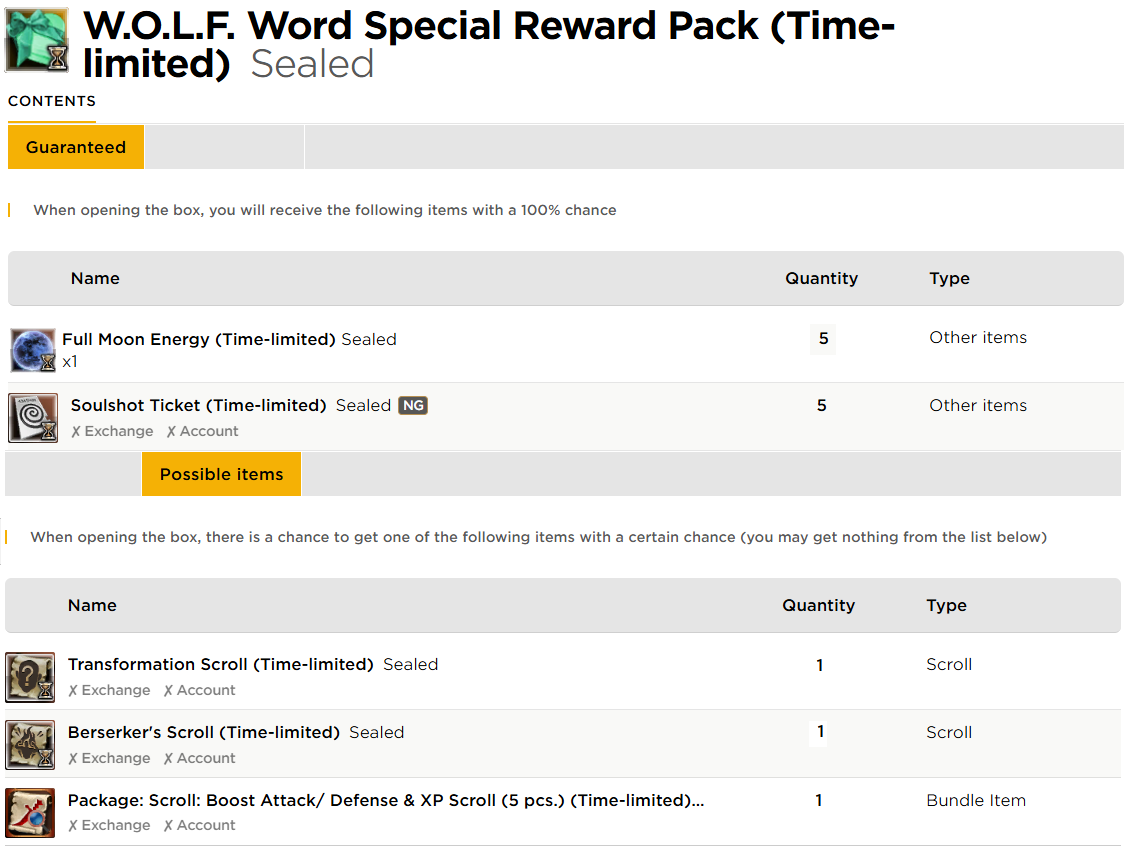Switch to the CONTENTS section tab

click(x=52, y=101)
